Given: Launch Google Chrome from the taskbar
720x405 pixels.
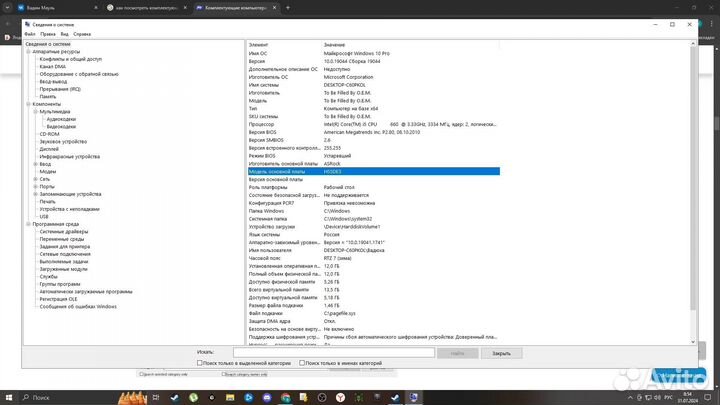Looking at the screenshot, I should 285,397.
